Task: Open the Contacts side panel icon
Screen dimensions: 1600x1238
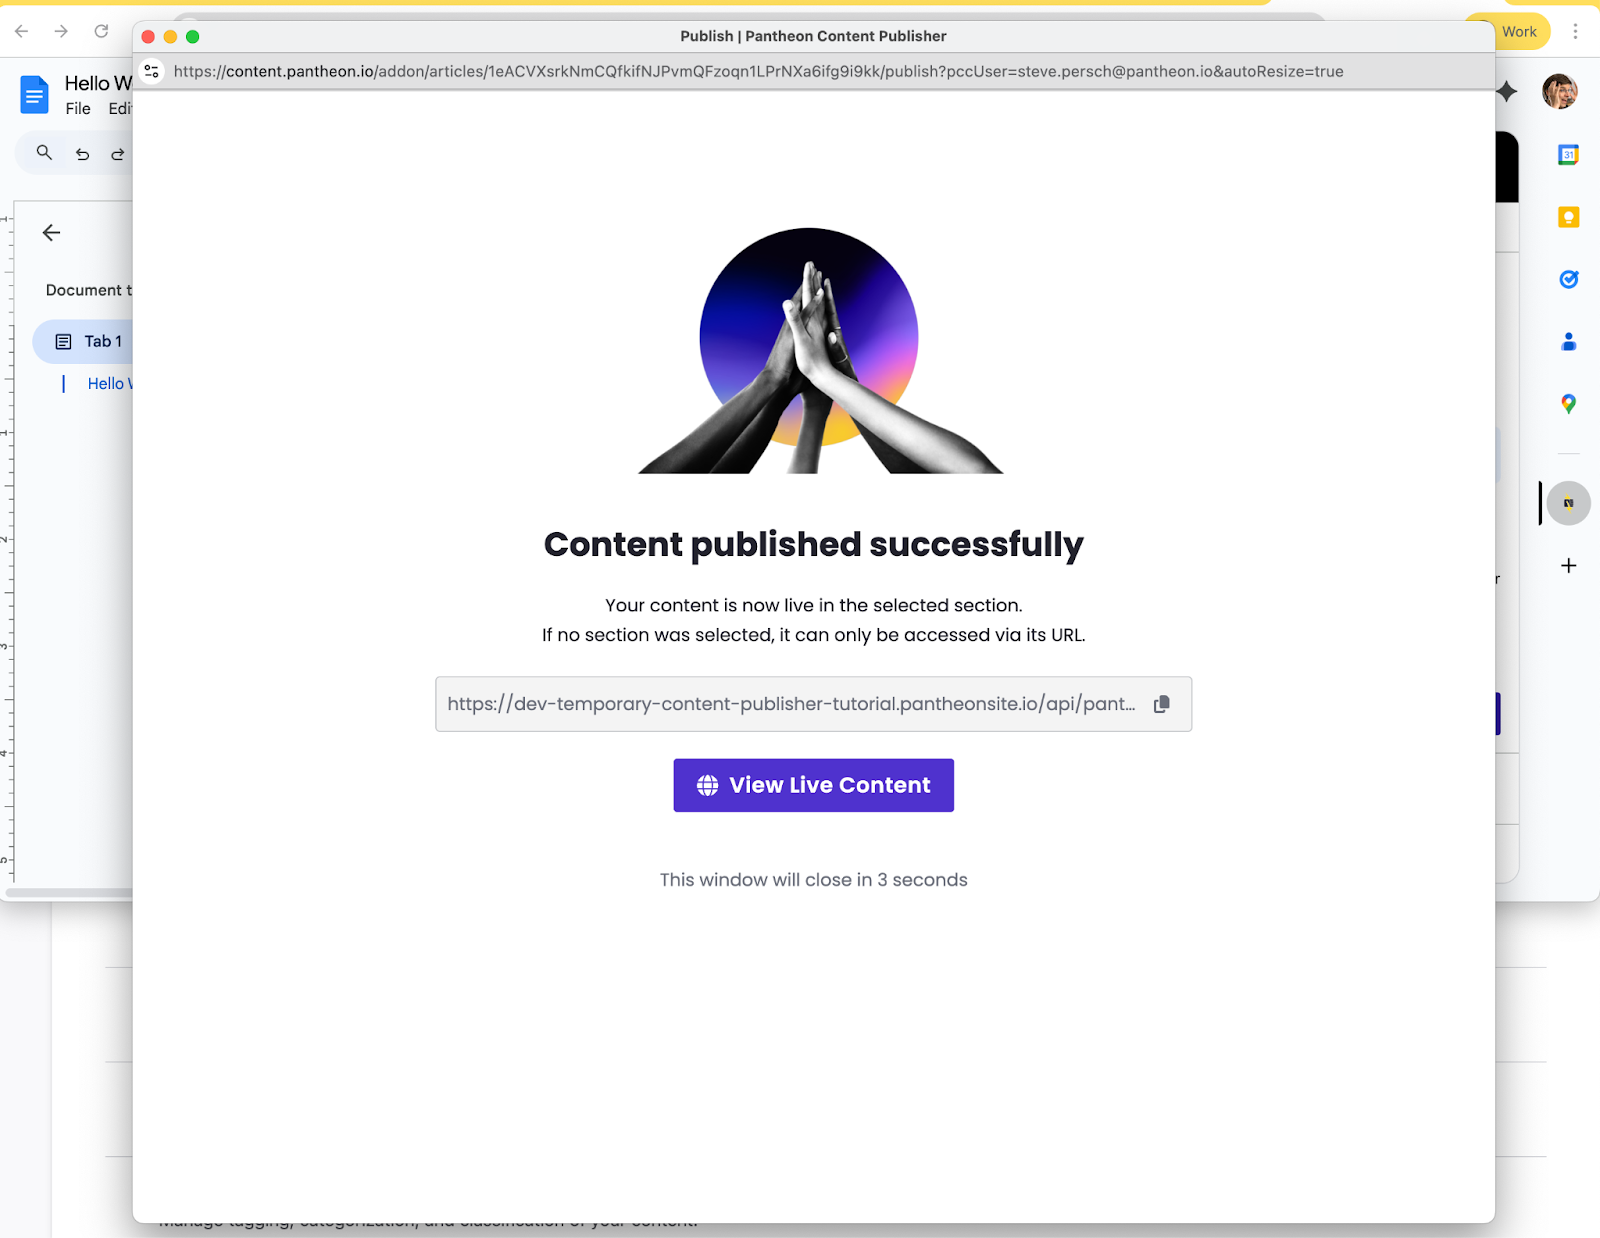Action: pyautogui.click(x=1568, y=342)
